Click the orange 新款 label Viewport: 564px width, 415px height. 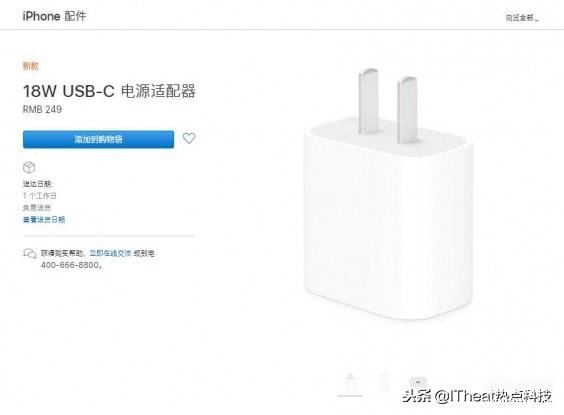pyautogui.click(x=31, y=66)
